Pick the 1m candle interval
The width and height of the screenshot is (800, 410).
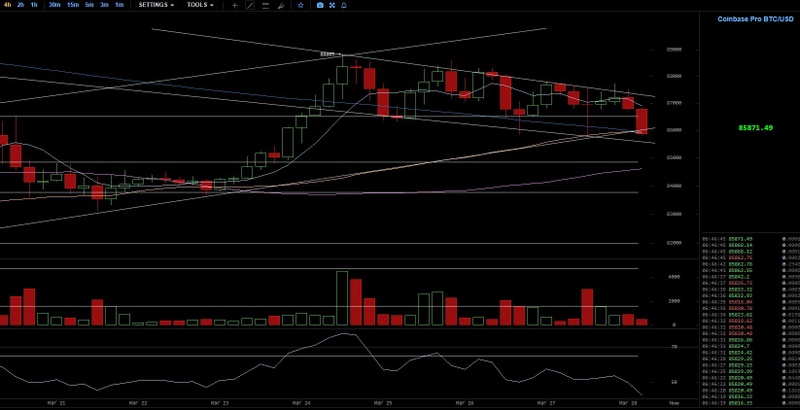119,5
